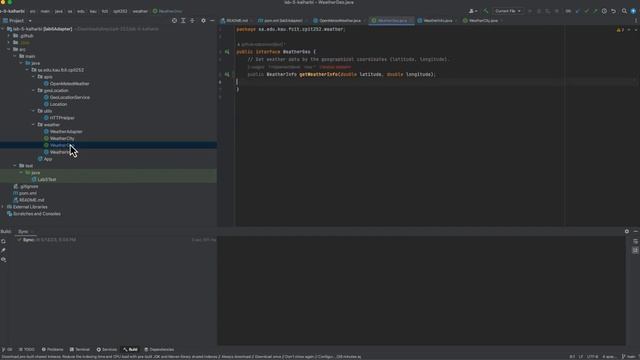Viewport: 640px width, 360px height.
Task: Click Expand All icon in Project toolbar
Action: coord(183,20)
